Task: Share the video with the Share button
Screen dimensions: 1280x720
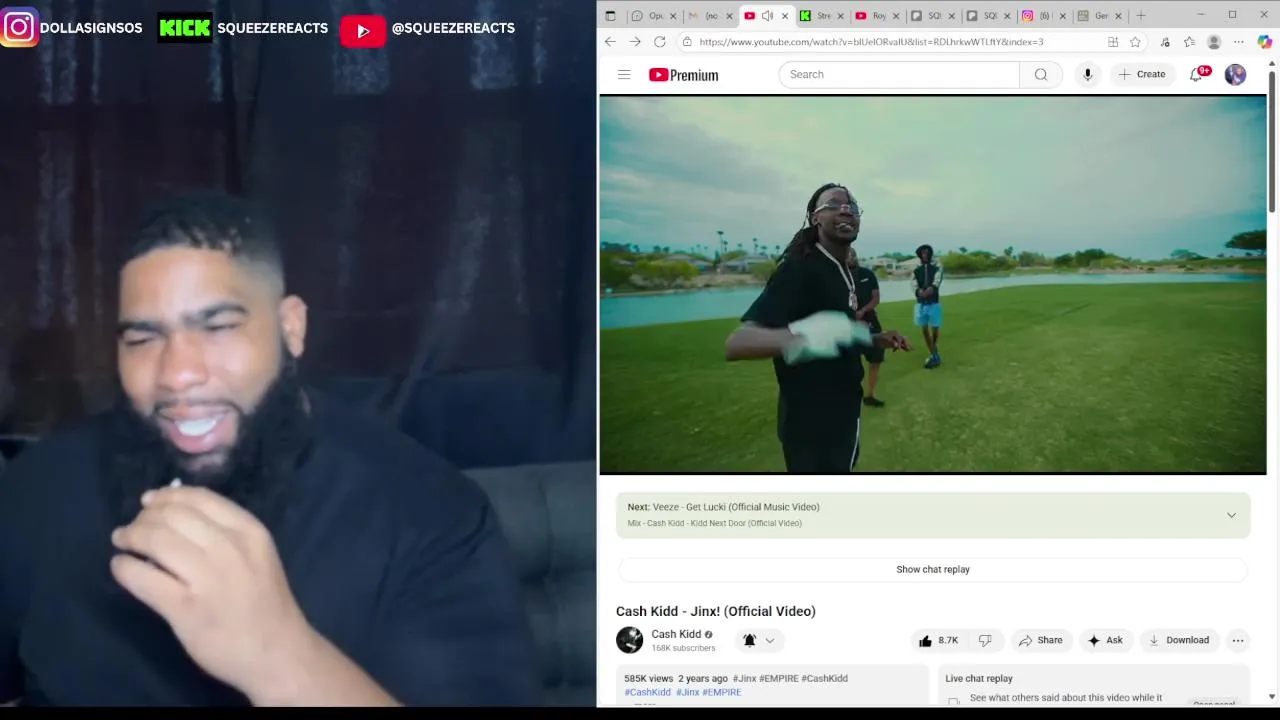Action: click(1040, 640)
